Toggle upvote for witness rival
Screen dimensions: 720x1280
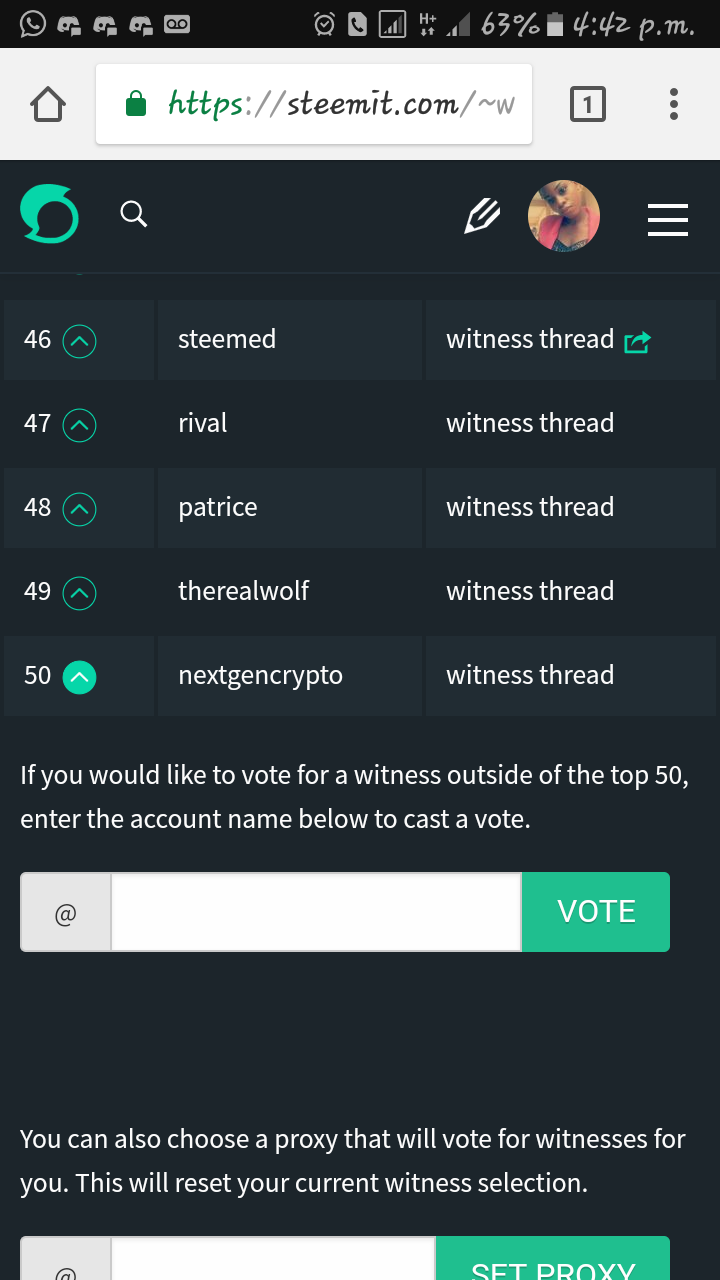tap(80, 426)
